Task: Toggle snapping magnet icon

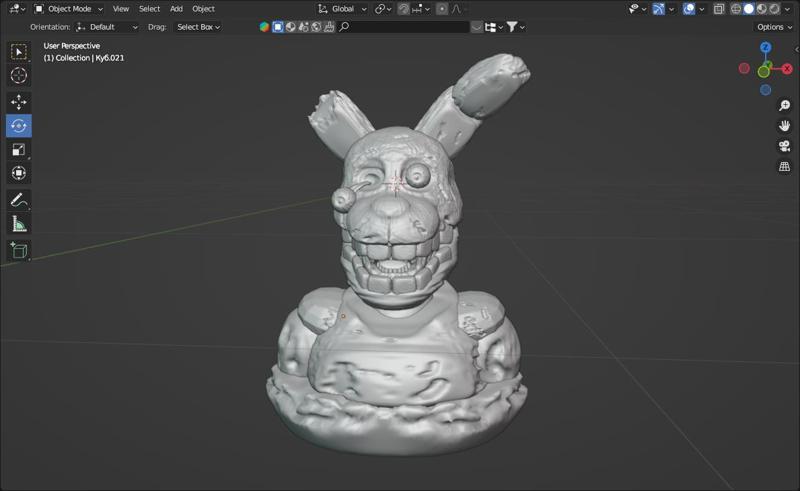Action: (404, 9)
